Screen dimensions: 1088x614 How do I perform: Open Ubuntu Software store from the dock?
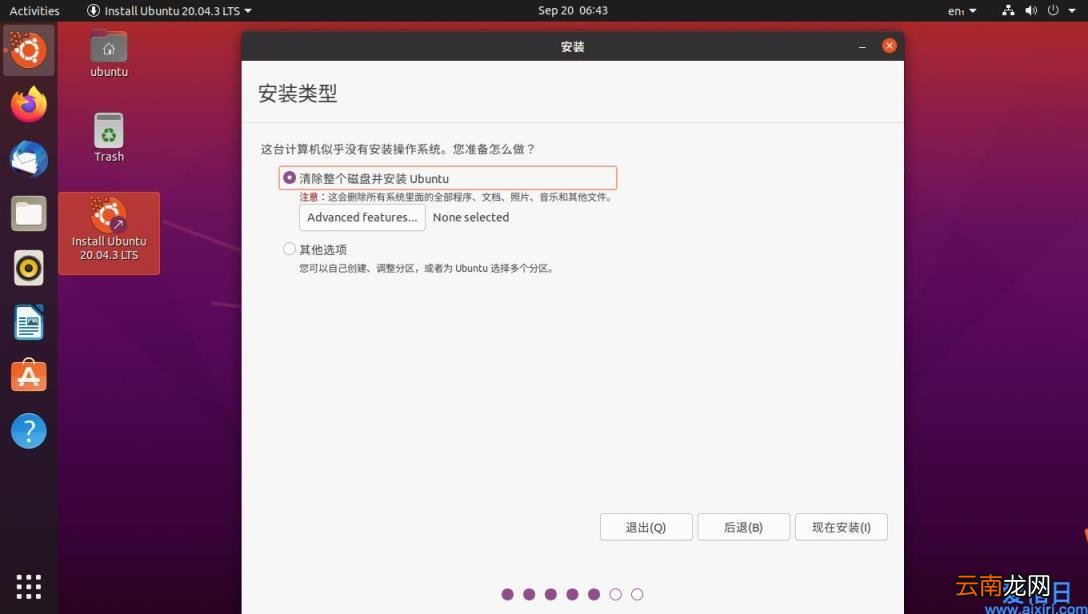click(28, 375)
